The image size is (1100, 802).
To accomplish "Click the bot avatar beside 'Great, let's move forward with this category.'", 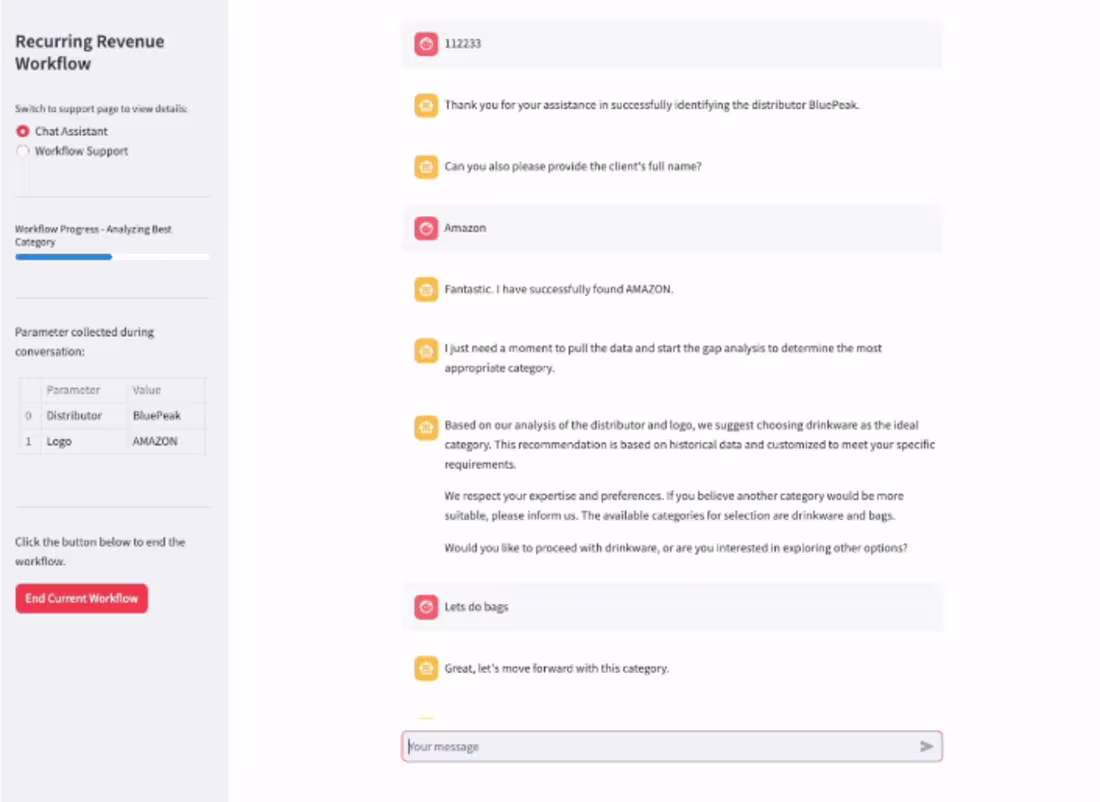I will click(x=425, y=668).
